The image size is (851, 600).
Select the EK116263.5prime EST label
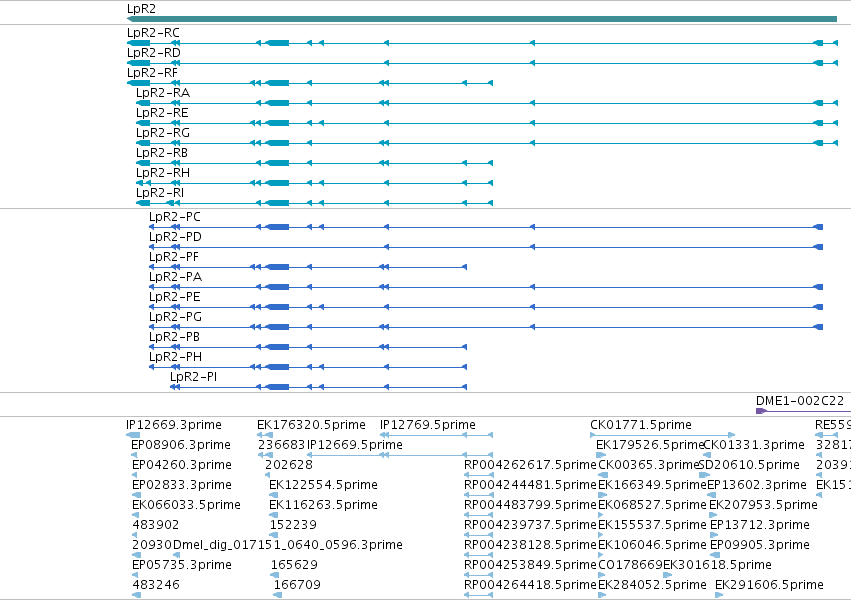coord(323,506)
